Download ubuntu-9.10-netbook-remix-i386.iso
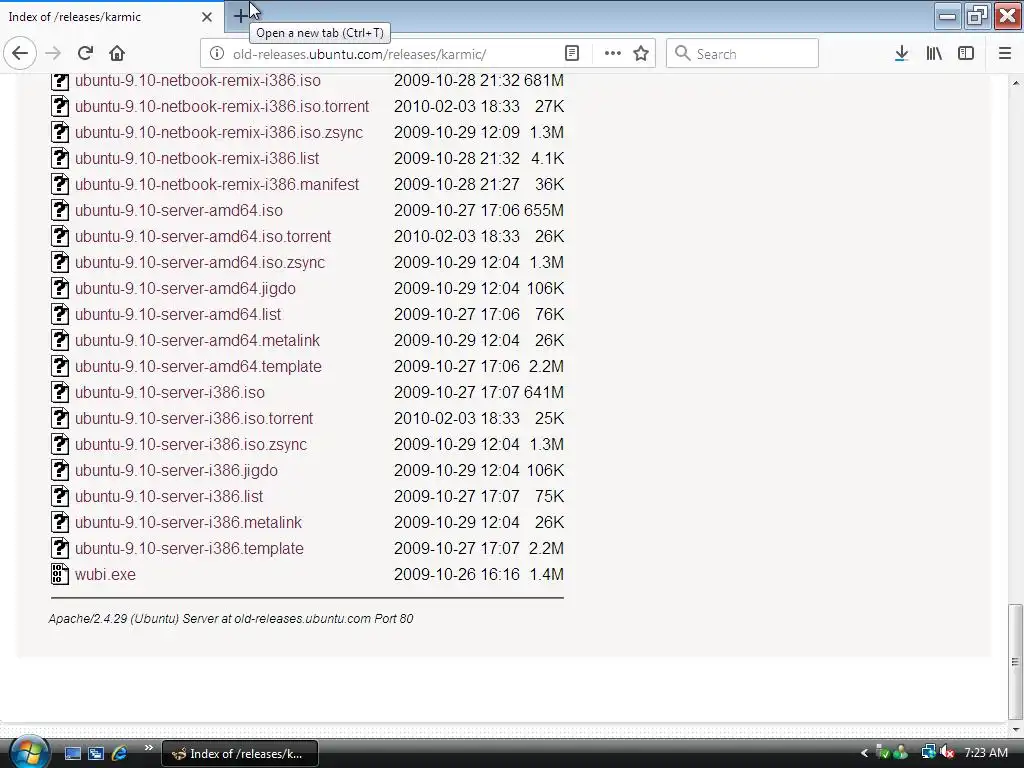 pos(197,80)
